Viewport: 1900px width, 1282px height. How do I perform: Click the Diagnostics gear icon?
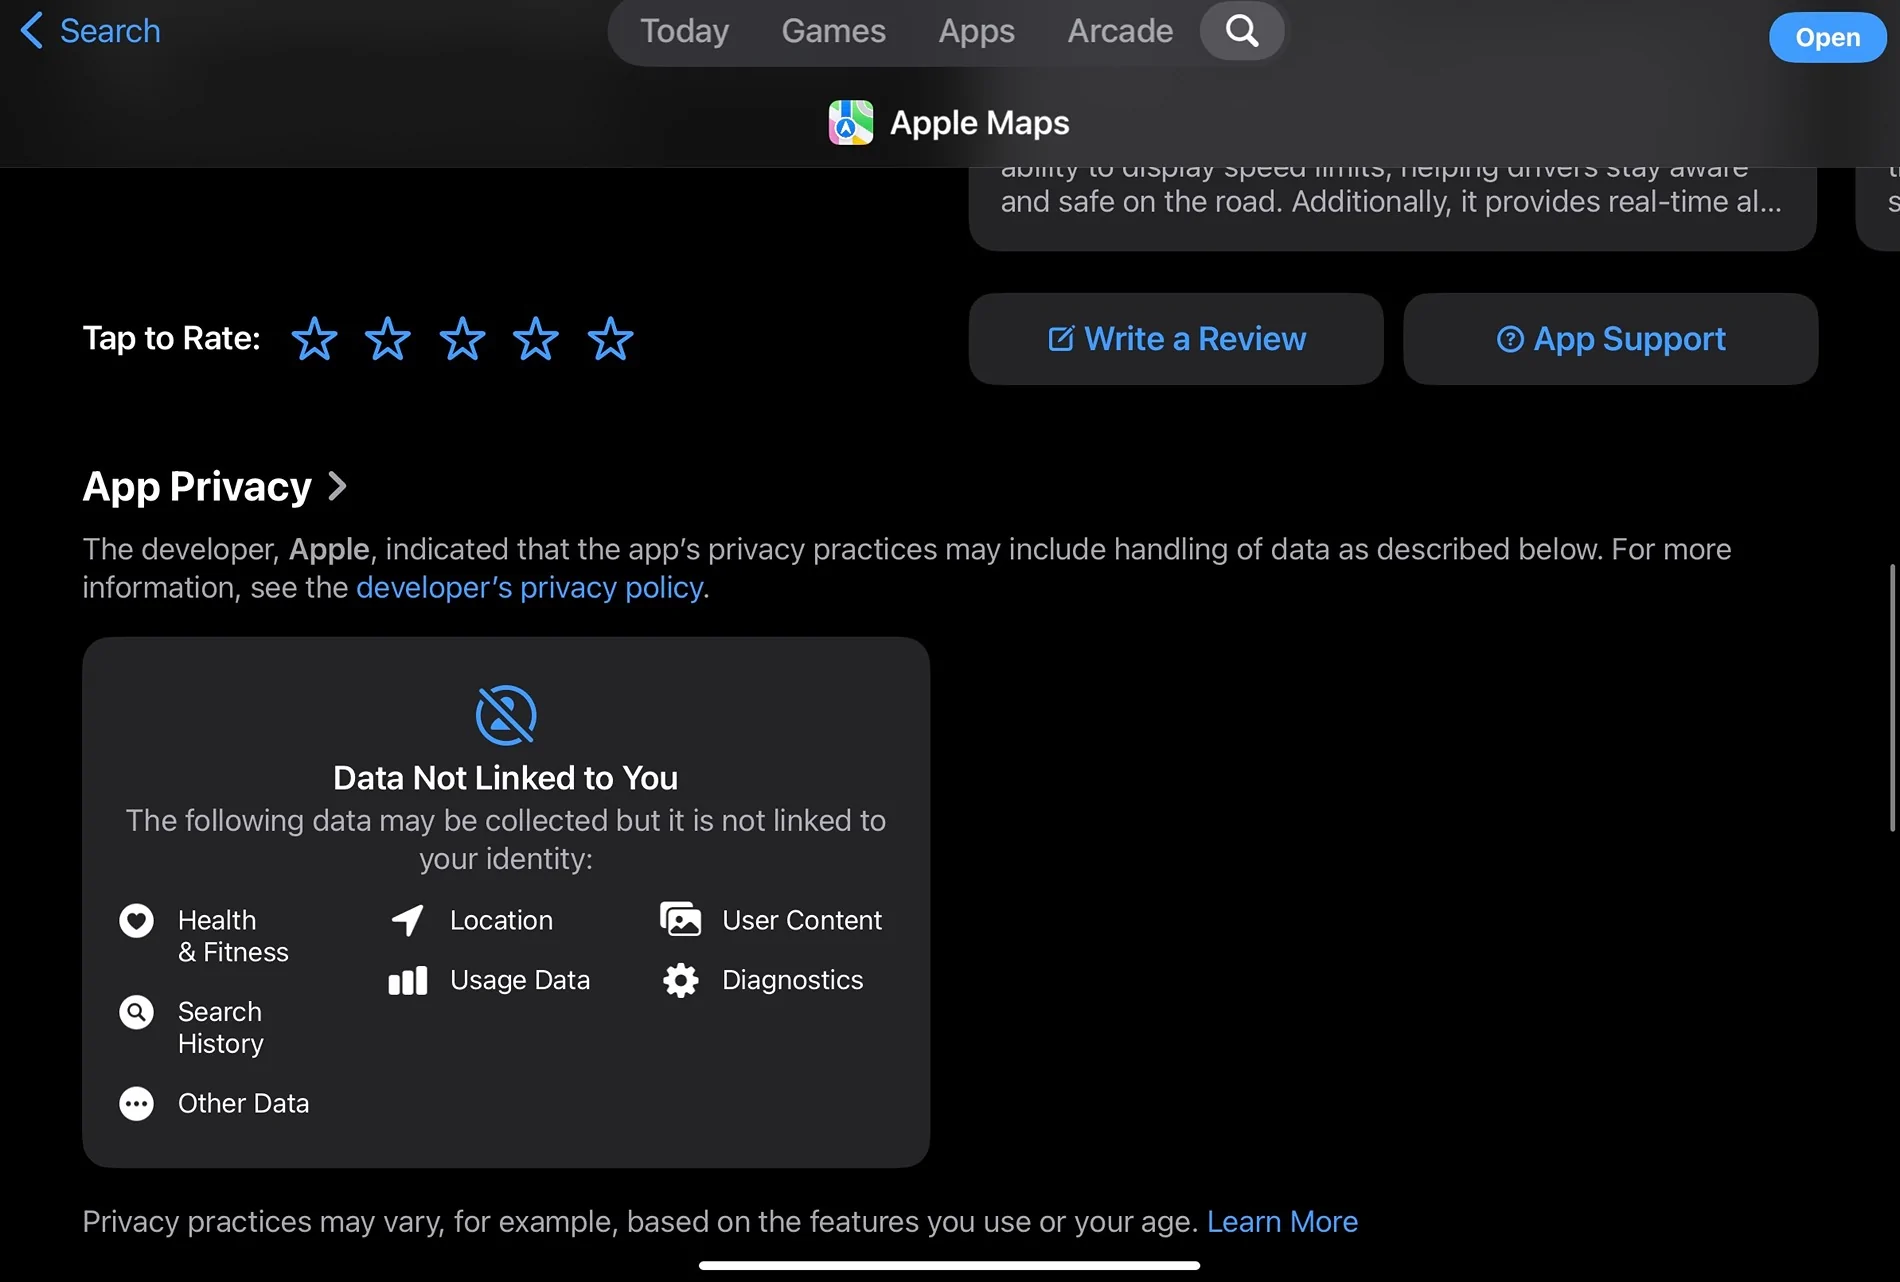click(681, 980)
